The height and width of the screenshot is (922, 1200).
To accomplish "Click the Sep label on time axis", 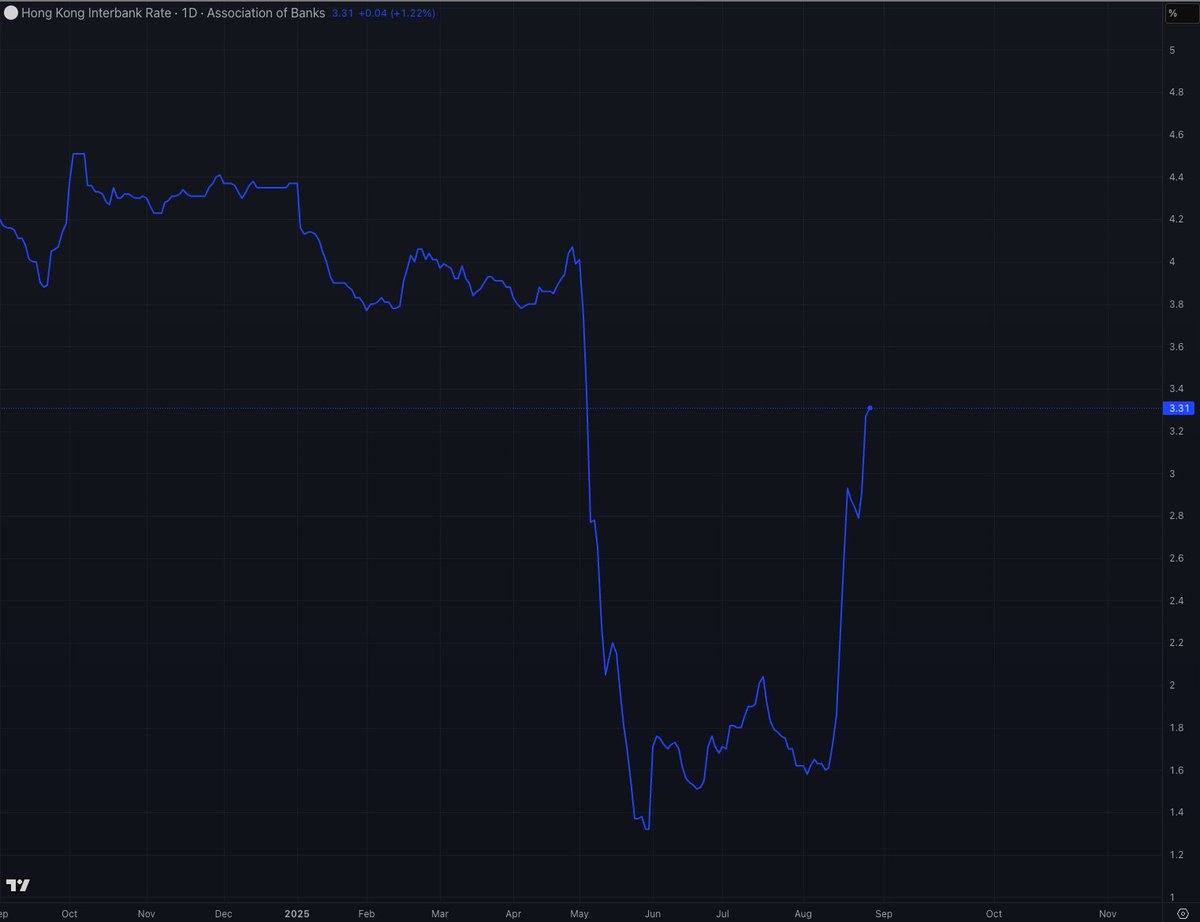I will click(883, 914).
